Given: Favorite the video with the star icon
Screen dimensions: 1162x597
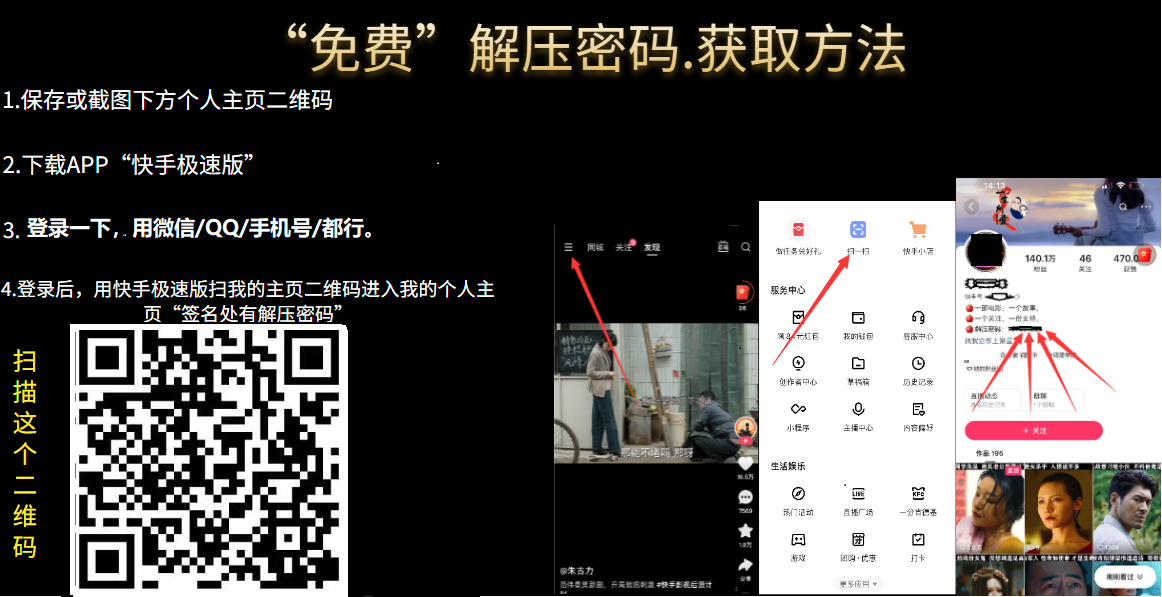Looking at the screenshot, I should 746,530.
